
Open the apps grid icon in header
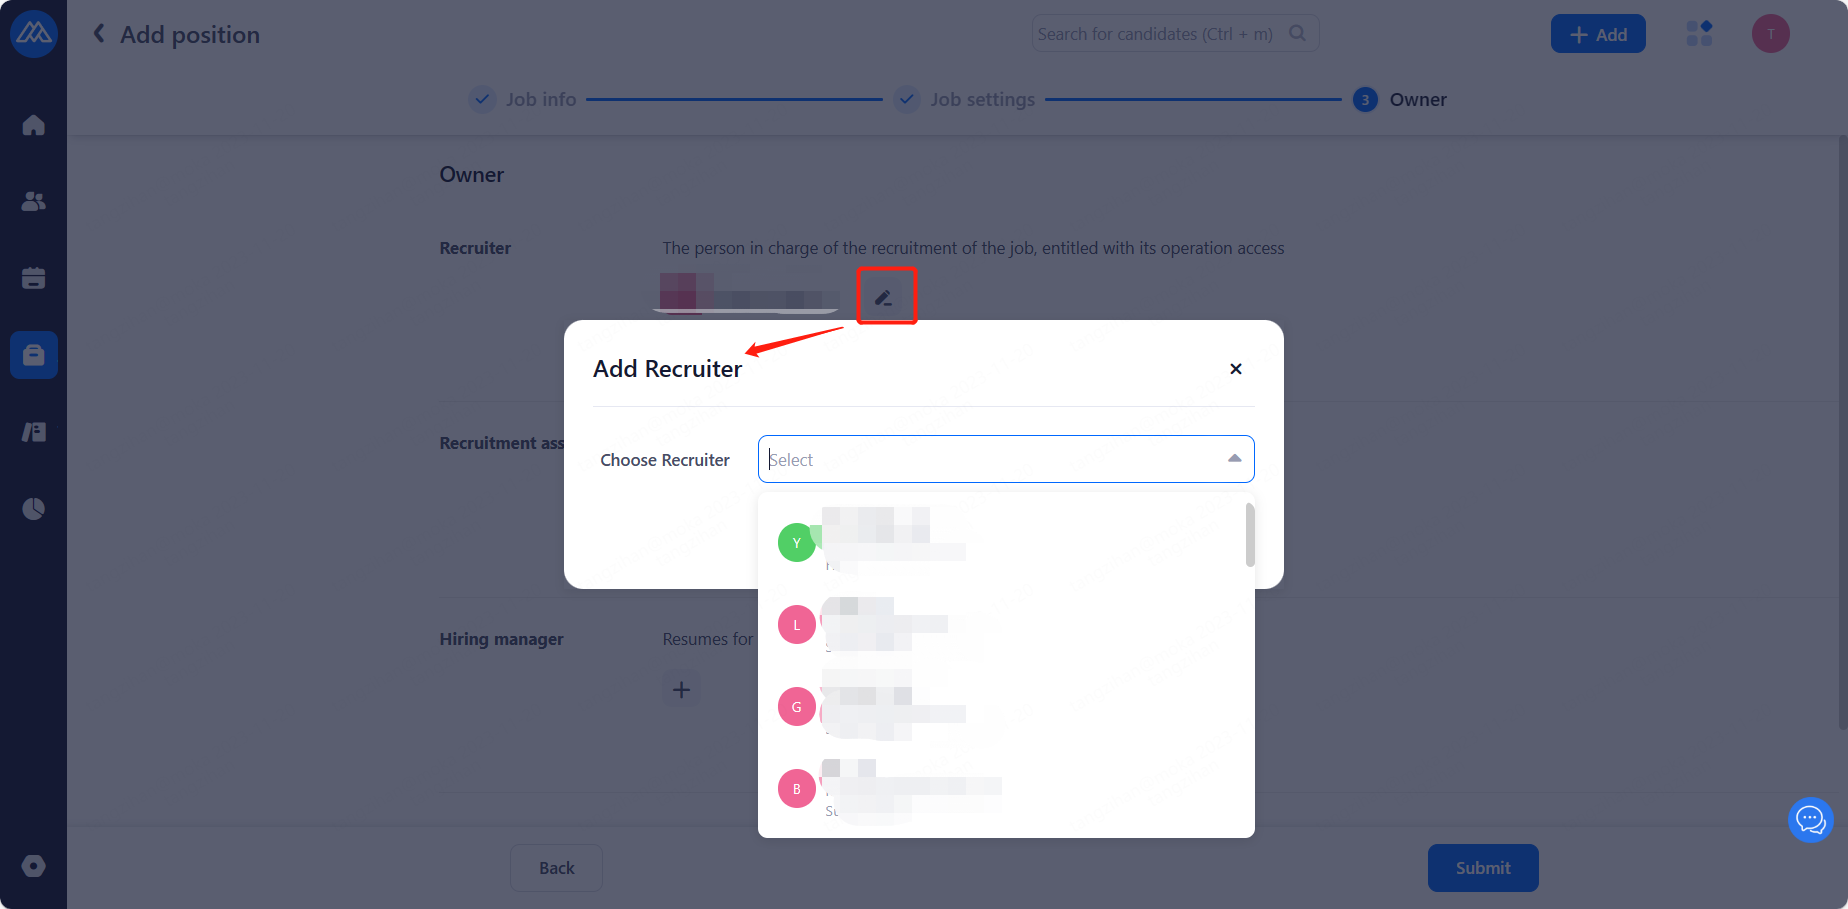click(x=1699, y=34)
